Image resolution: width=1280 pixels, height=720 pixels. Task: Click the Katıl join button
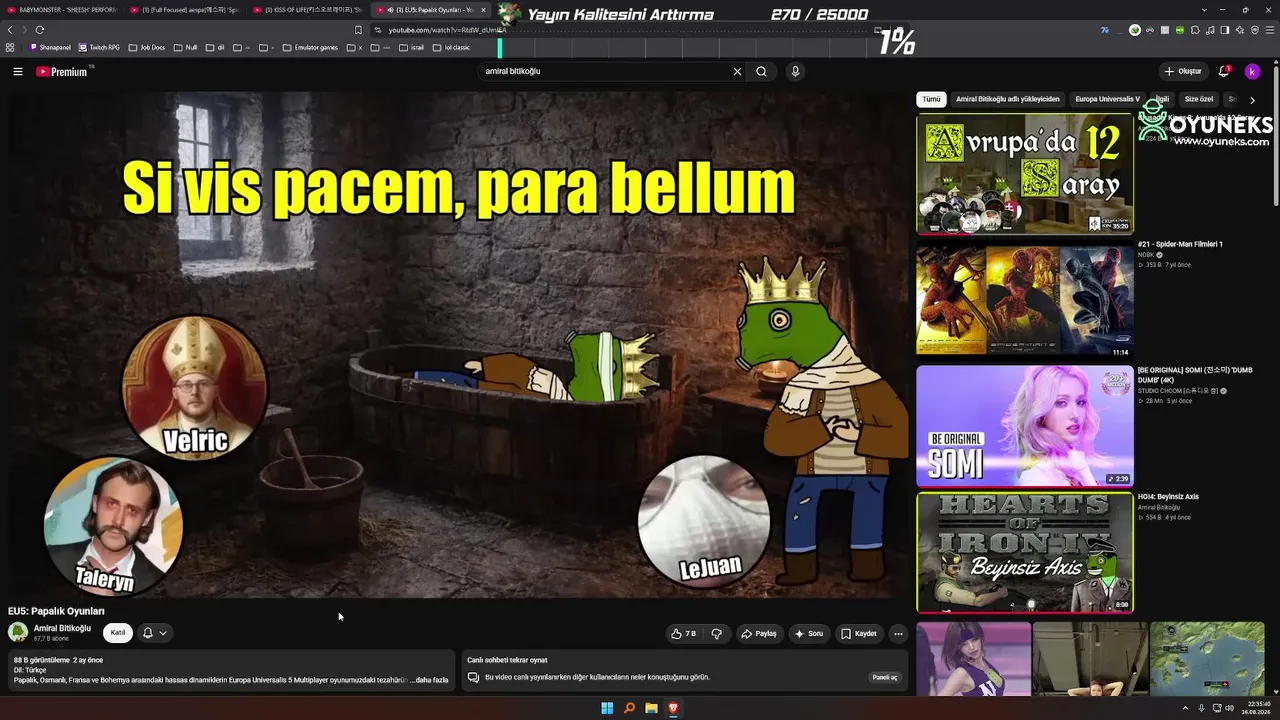118,633
